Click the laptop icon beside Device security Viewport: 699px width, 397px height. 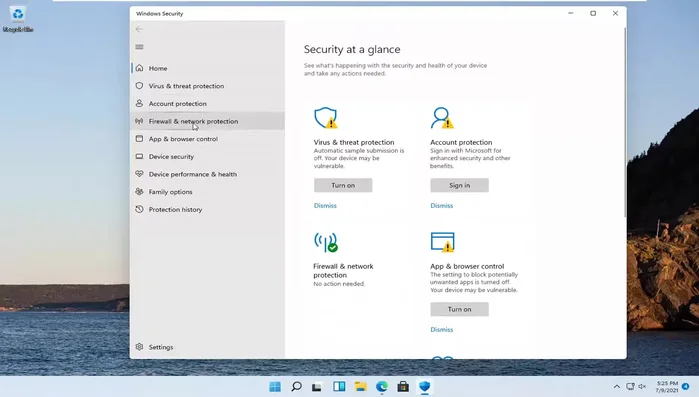[139, 156]
